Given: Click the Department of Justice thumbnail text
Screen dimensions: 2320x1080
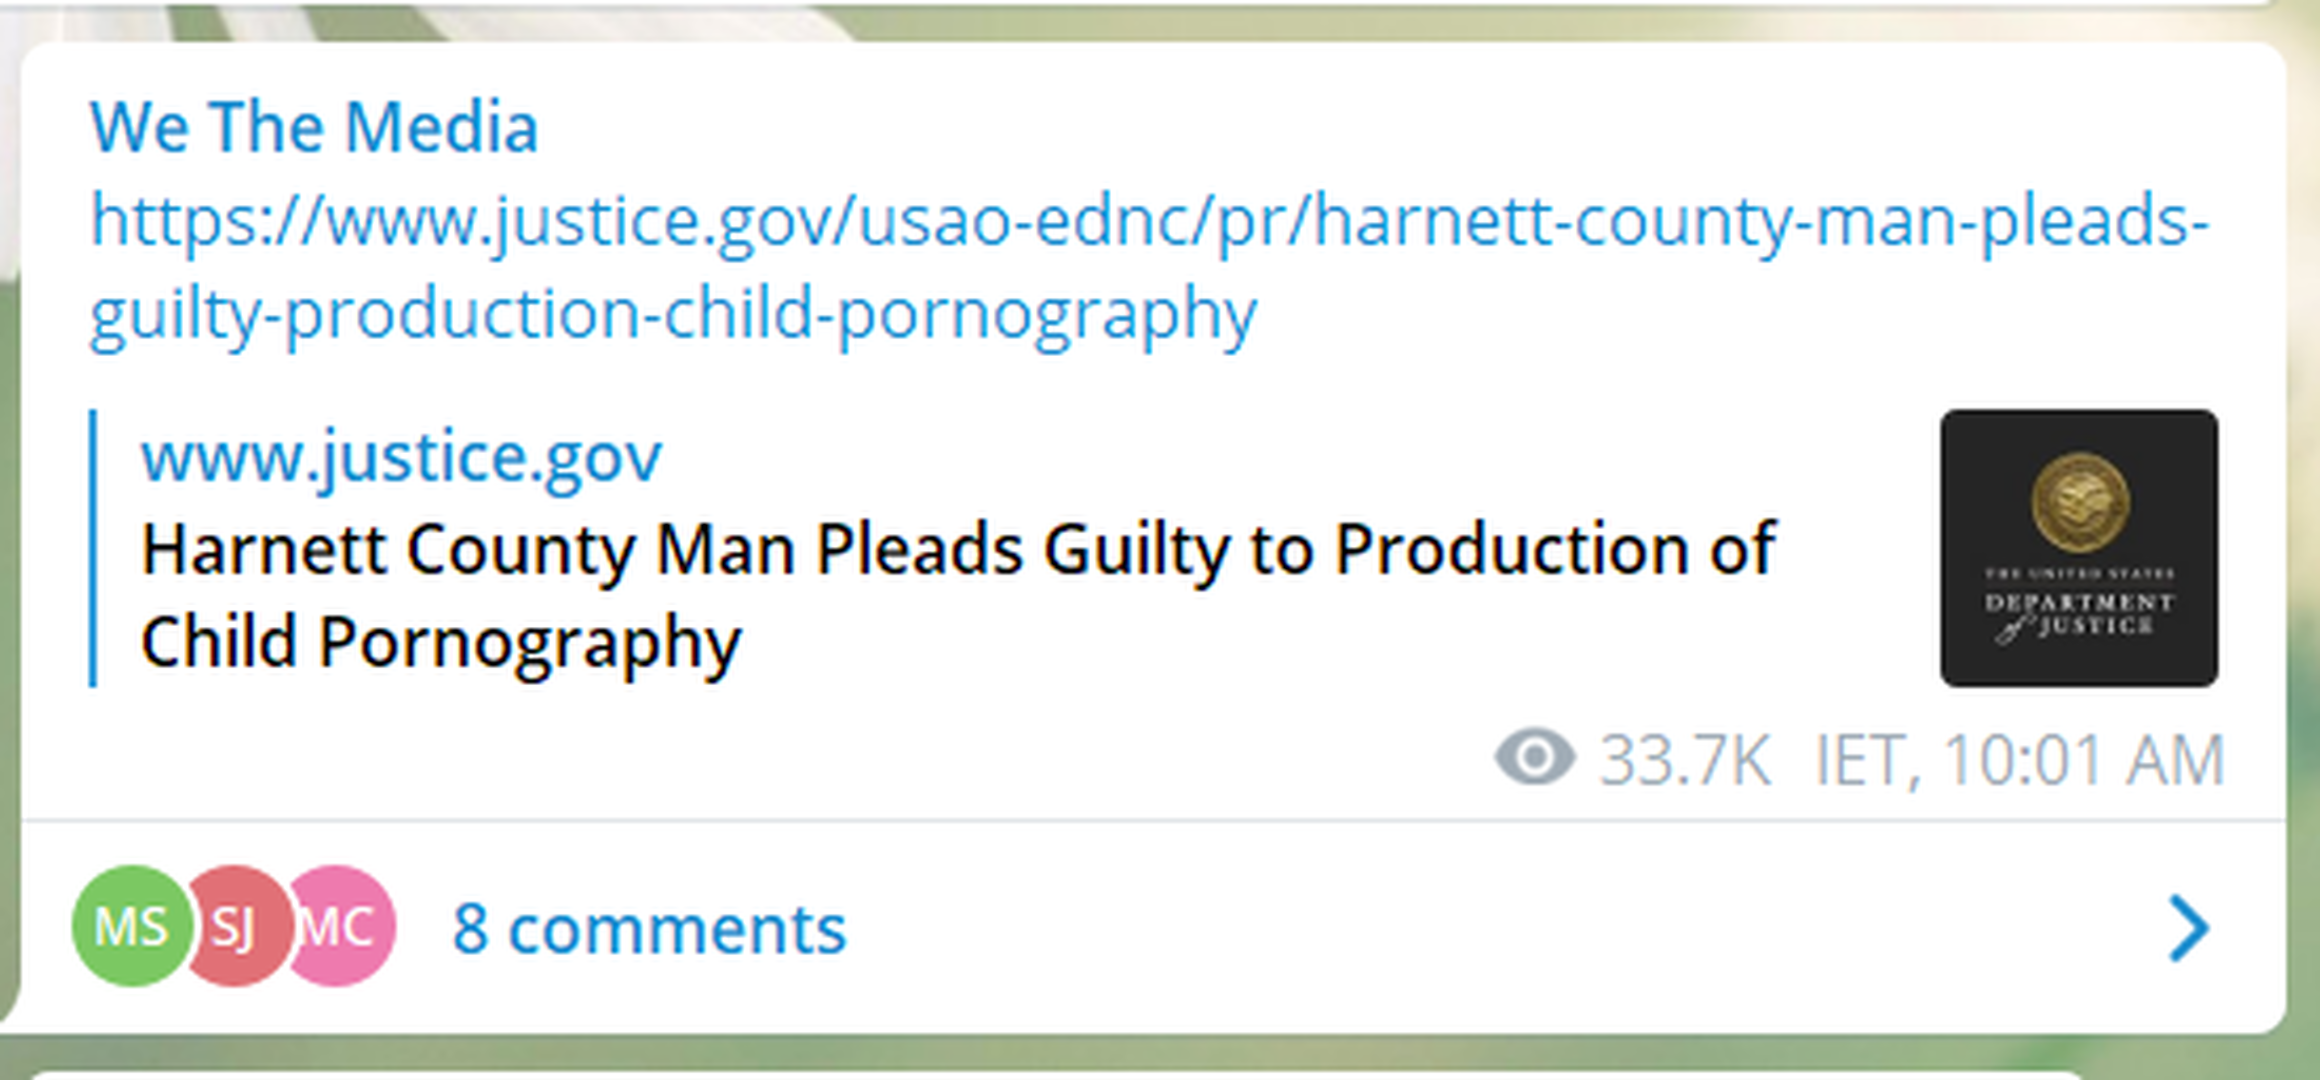Looking at the screenshot, I should (x=2079, y=613).
